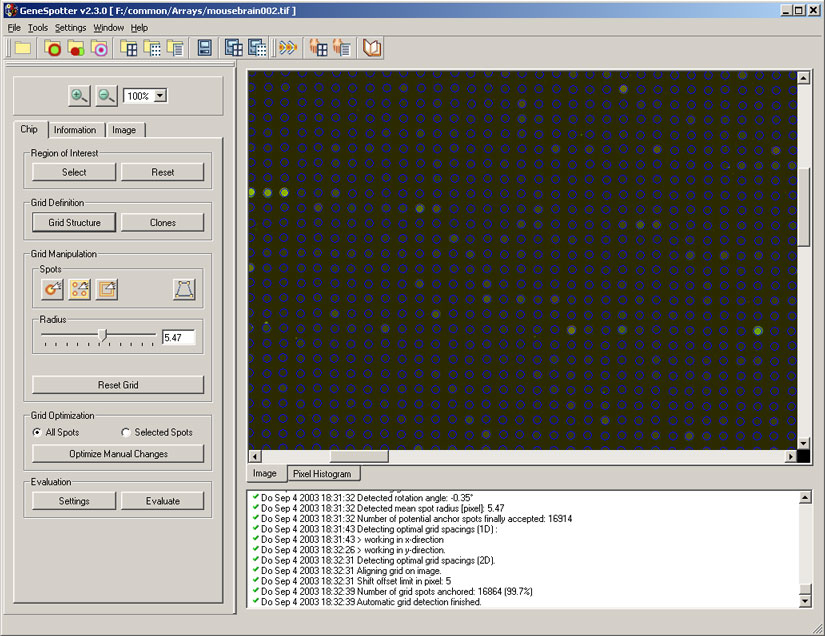
Task: Expand the 100% zoom level dropdown
Action: click(161, 96)
